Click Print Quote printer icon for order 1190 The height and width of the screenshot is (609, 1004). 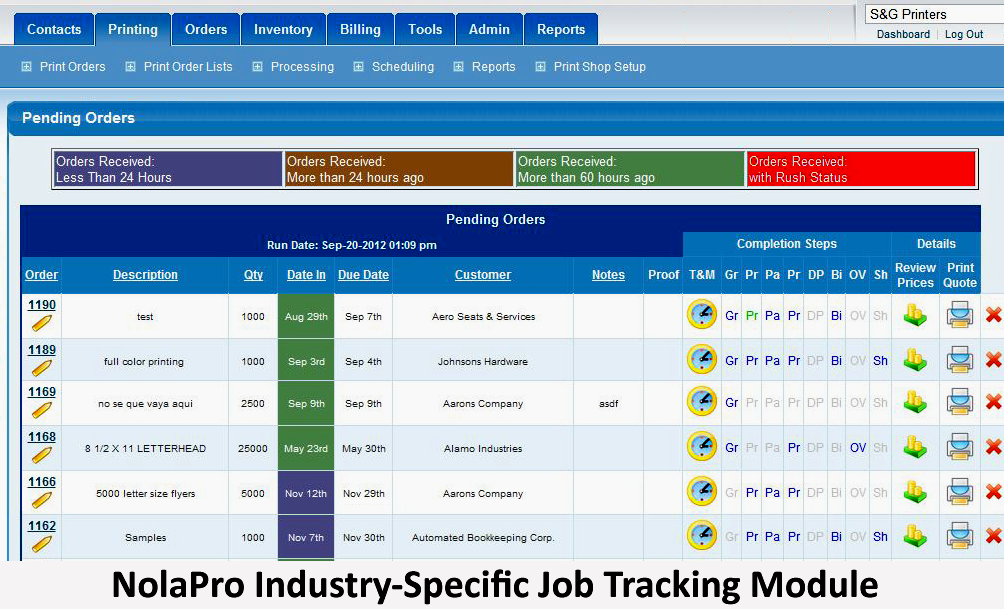point(959,315)
